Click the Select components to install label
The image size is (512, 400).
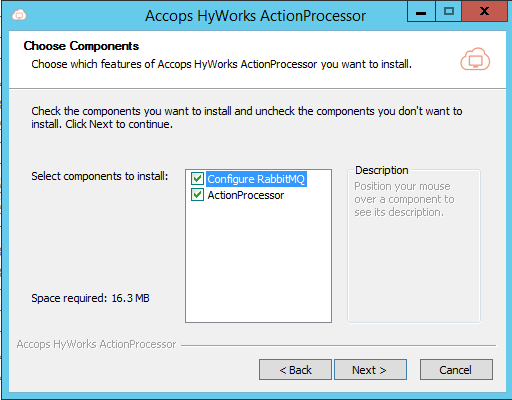pyautogui.click(x=100, y=176)
